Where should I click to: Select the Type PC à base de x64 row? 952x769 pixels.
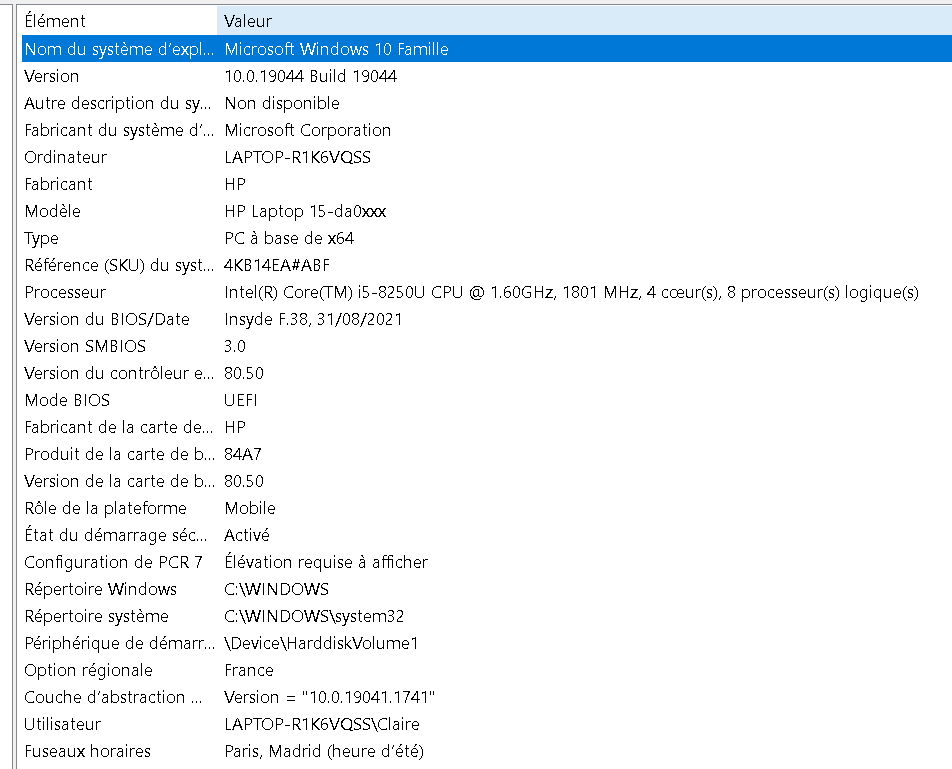486,238
